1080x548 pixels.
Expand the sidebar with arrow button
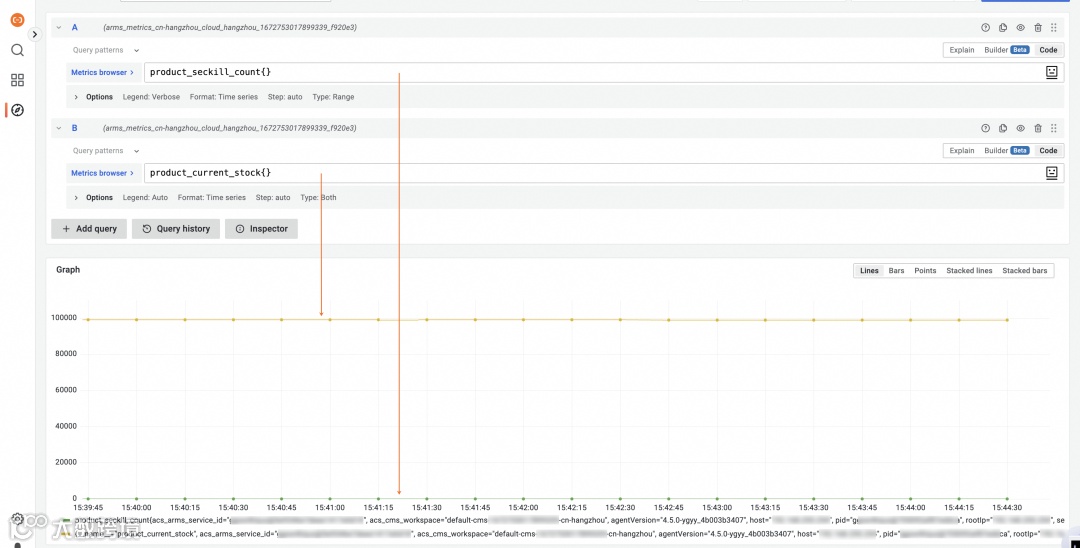click(x=34, y=34)
